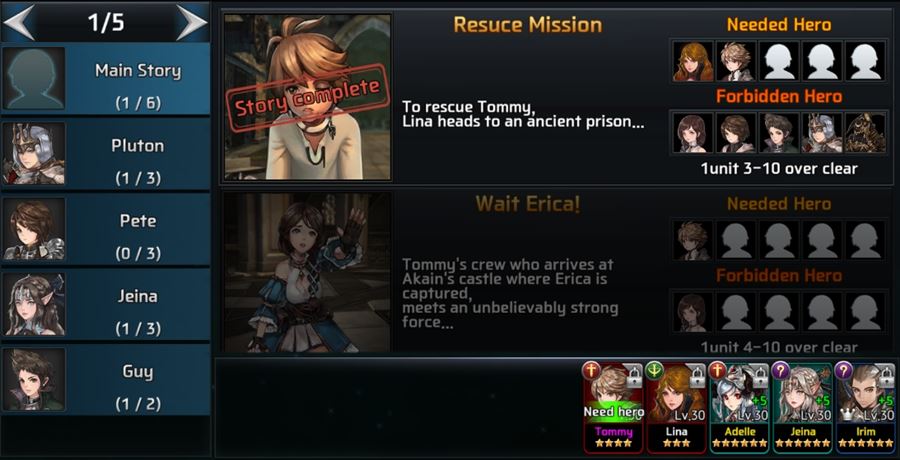Open Guy's story list
Screen dimensions: 900x460
[x=106, y=380]
